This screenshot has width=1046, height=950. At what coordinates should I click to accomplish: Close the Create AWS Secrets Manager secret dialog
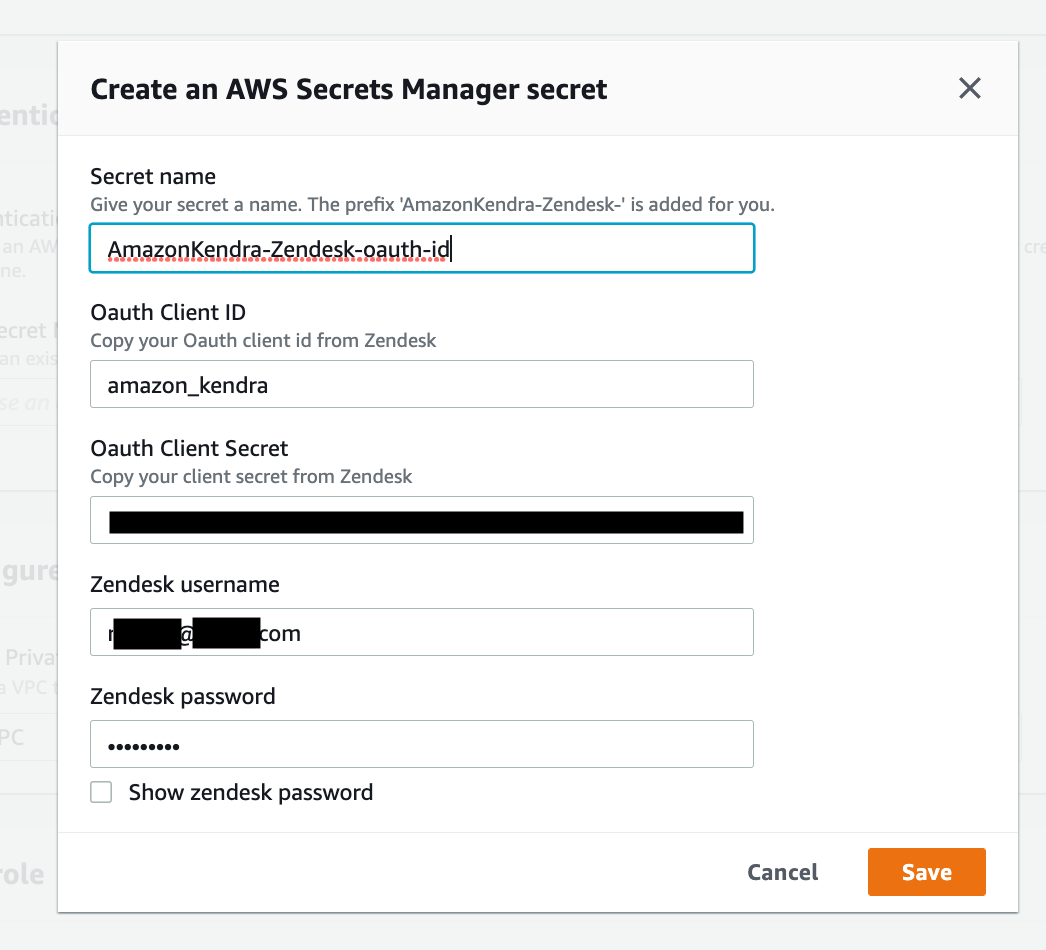click(x=969, y=88)
